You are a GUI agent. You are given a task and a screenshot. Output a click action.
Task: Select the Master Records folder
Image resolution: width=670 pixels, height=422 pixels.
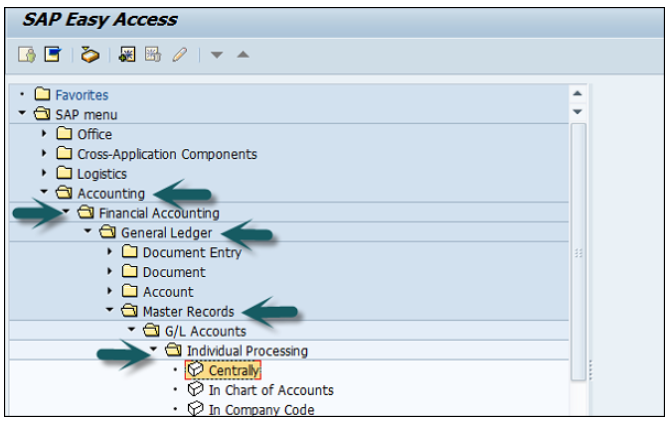188,311
